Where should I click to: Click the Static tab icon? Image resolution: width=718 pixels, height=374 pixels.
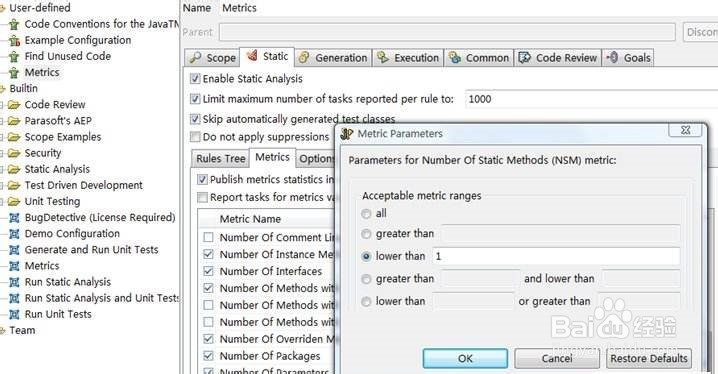[x=252, y=56]
